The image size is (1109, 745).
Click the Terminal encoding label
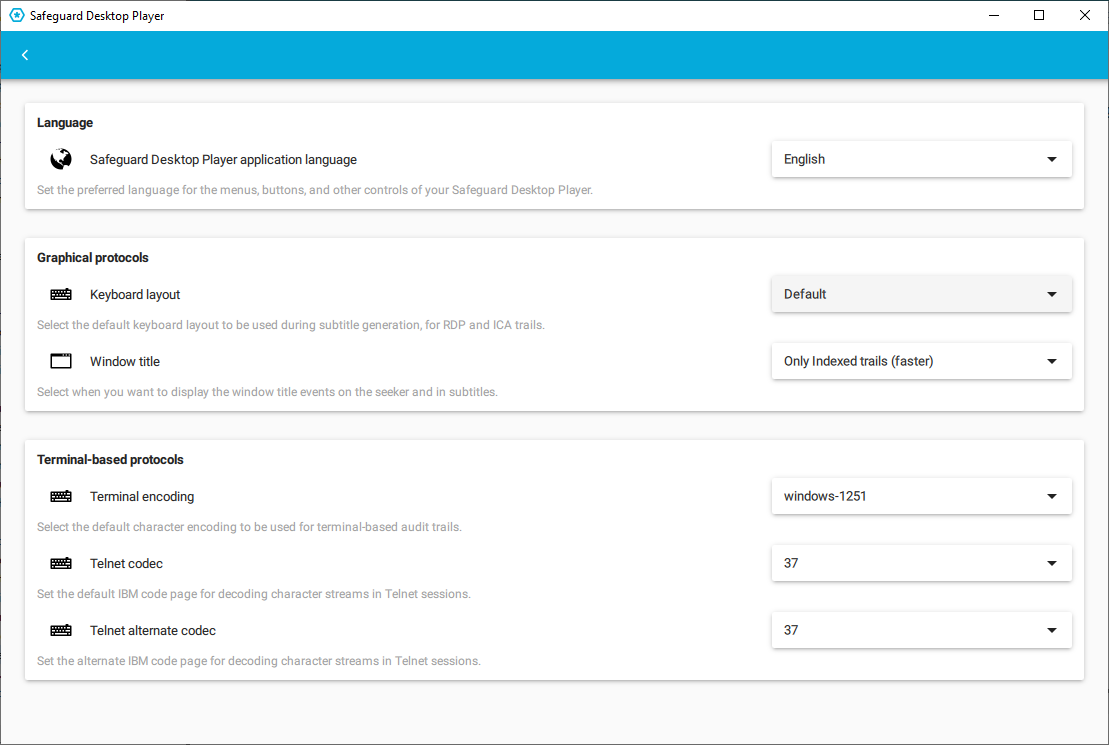point(141,497)
